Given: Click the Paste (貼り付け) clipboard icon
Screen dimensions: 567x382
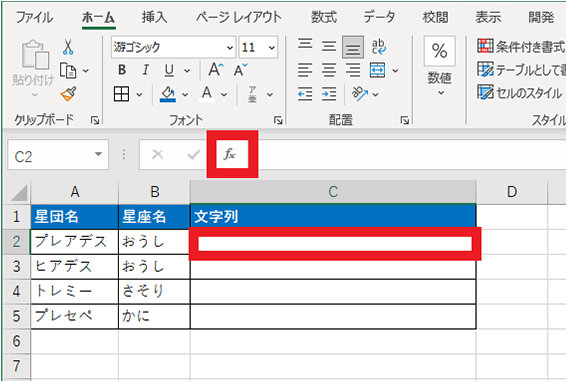Looking at the screenshot, I should (x=35, y=55).
